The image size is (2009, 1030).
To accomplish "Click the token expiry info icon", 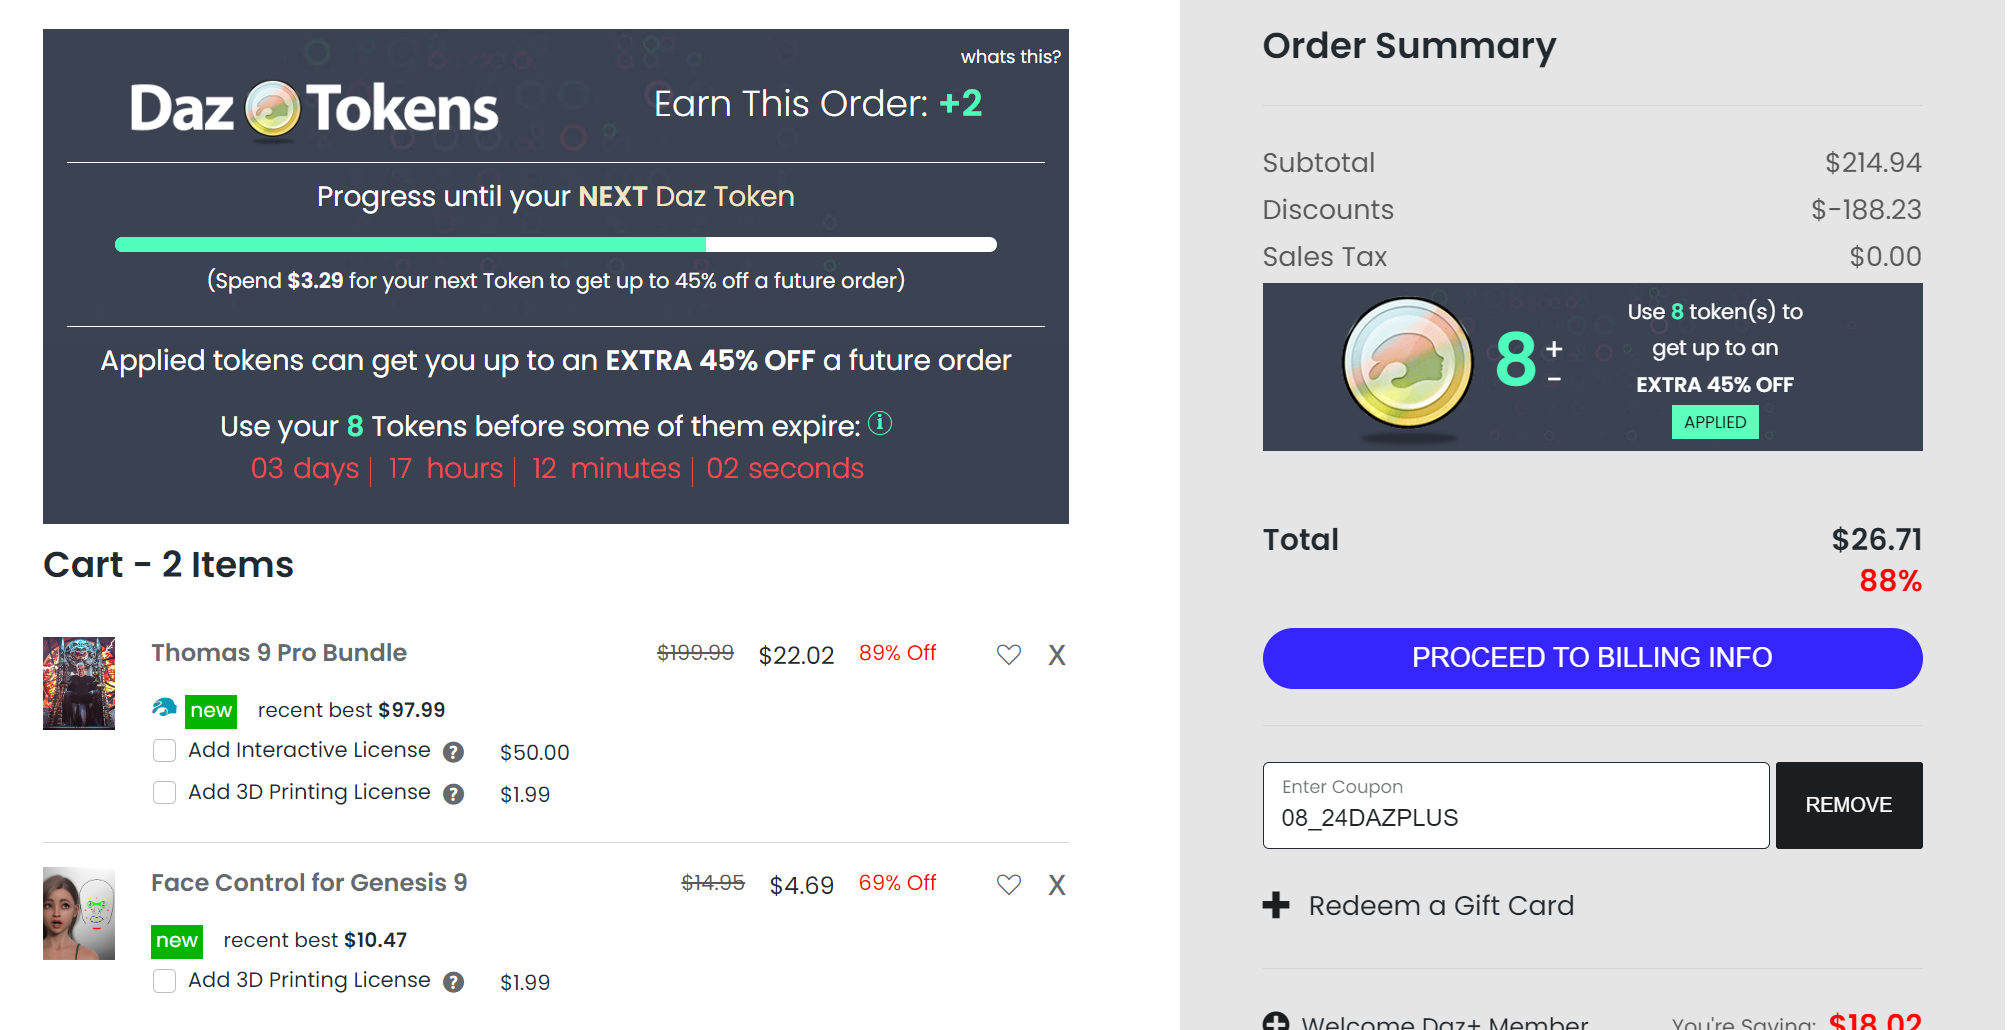I will coord(880,424).
